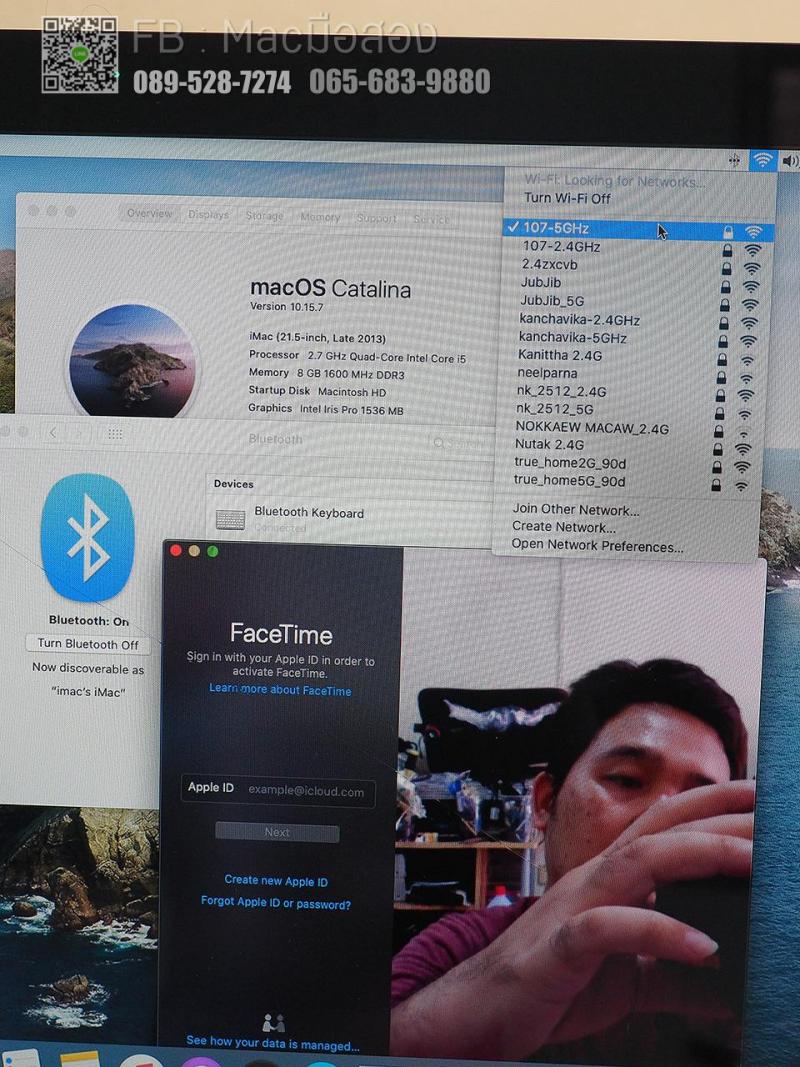
Task: Go back using the Bluetooth window back arrow
Action: coord(53,433)
